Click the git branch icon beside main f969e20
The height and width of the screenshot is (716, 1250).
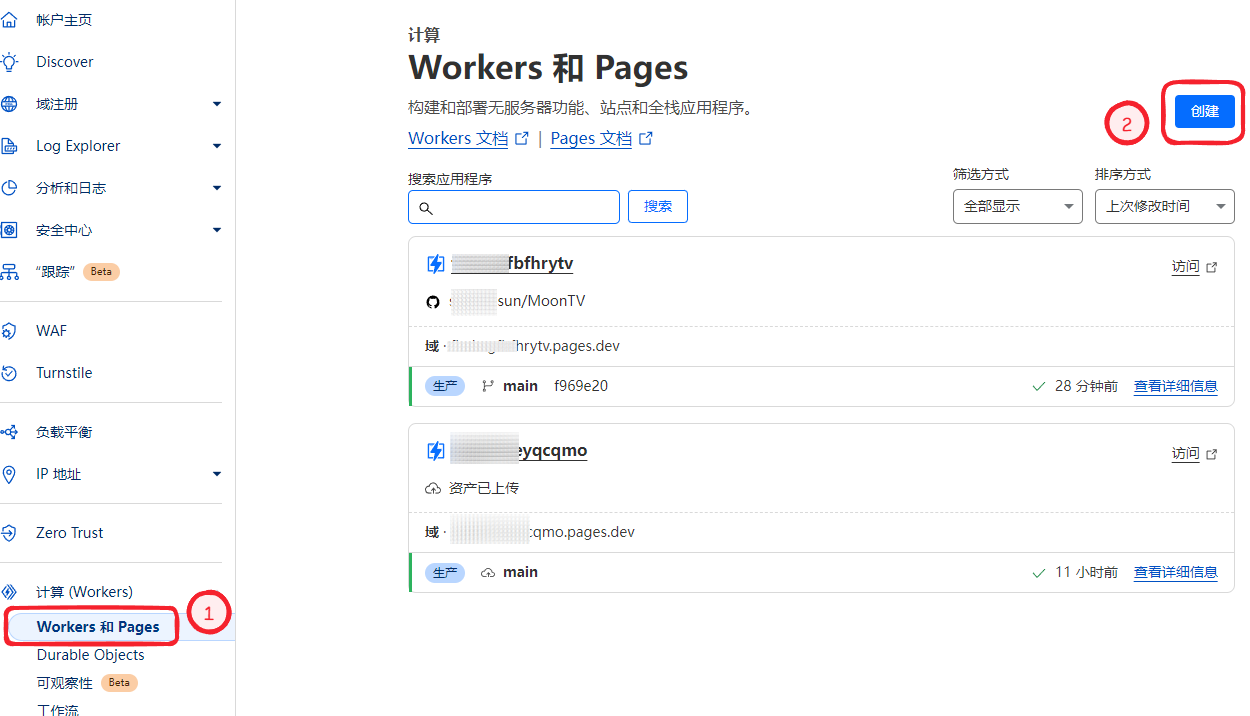488,386
